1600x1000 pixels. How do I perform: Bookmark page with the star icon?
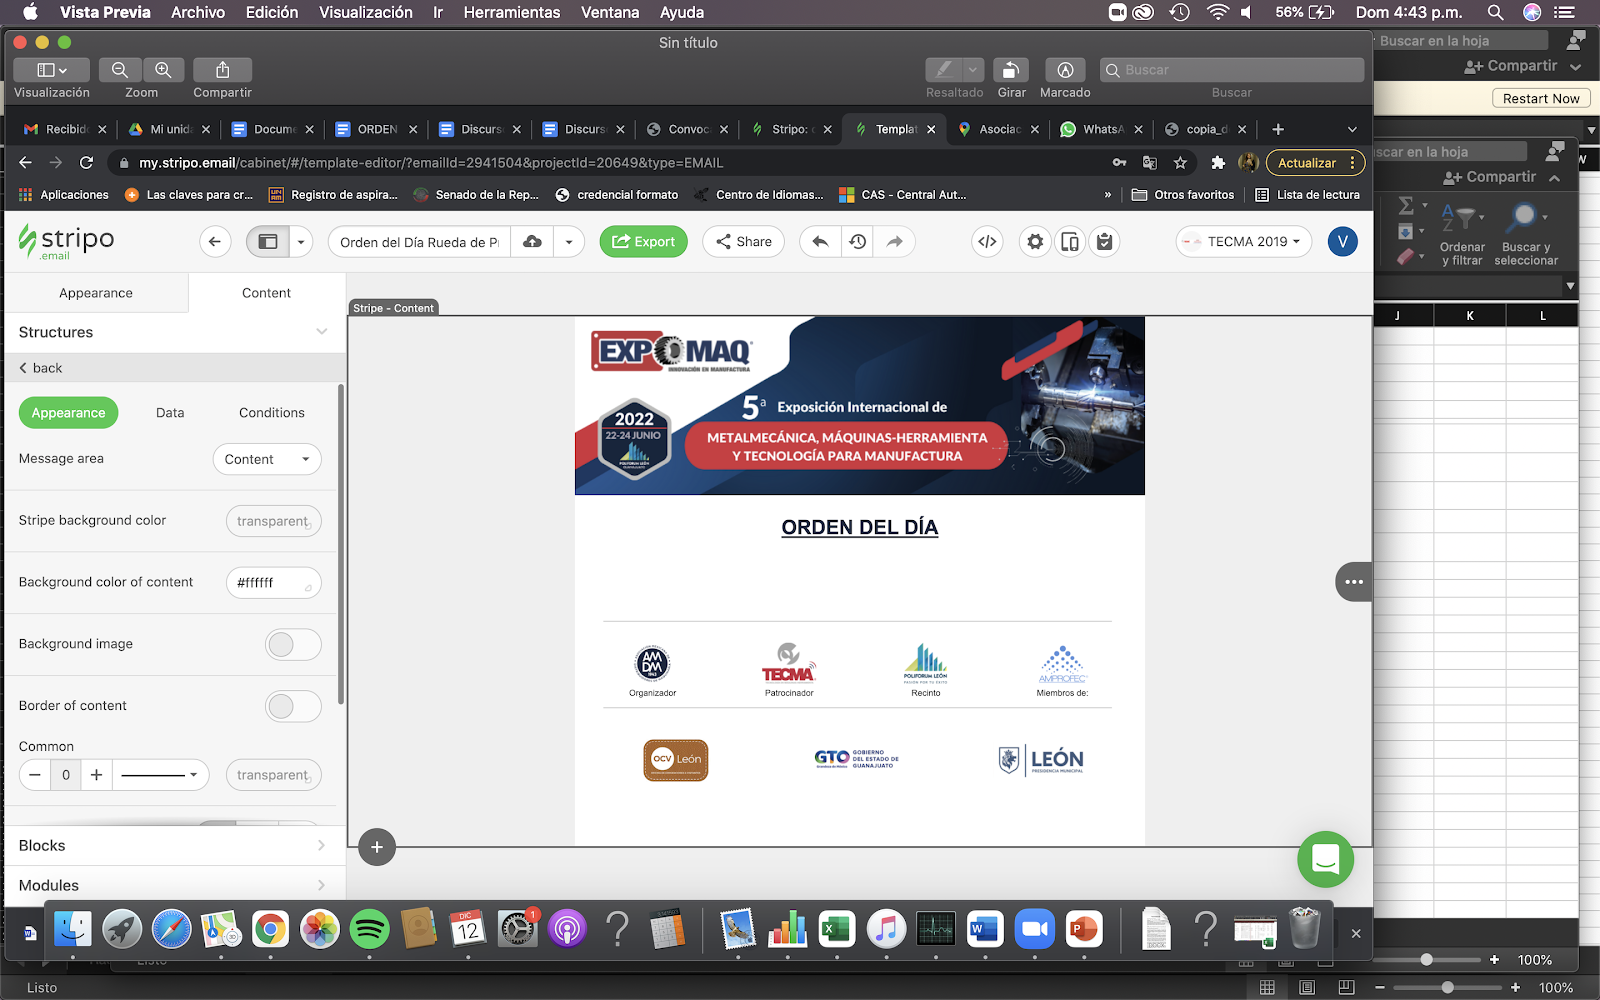tap(1180, 162)
